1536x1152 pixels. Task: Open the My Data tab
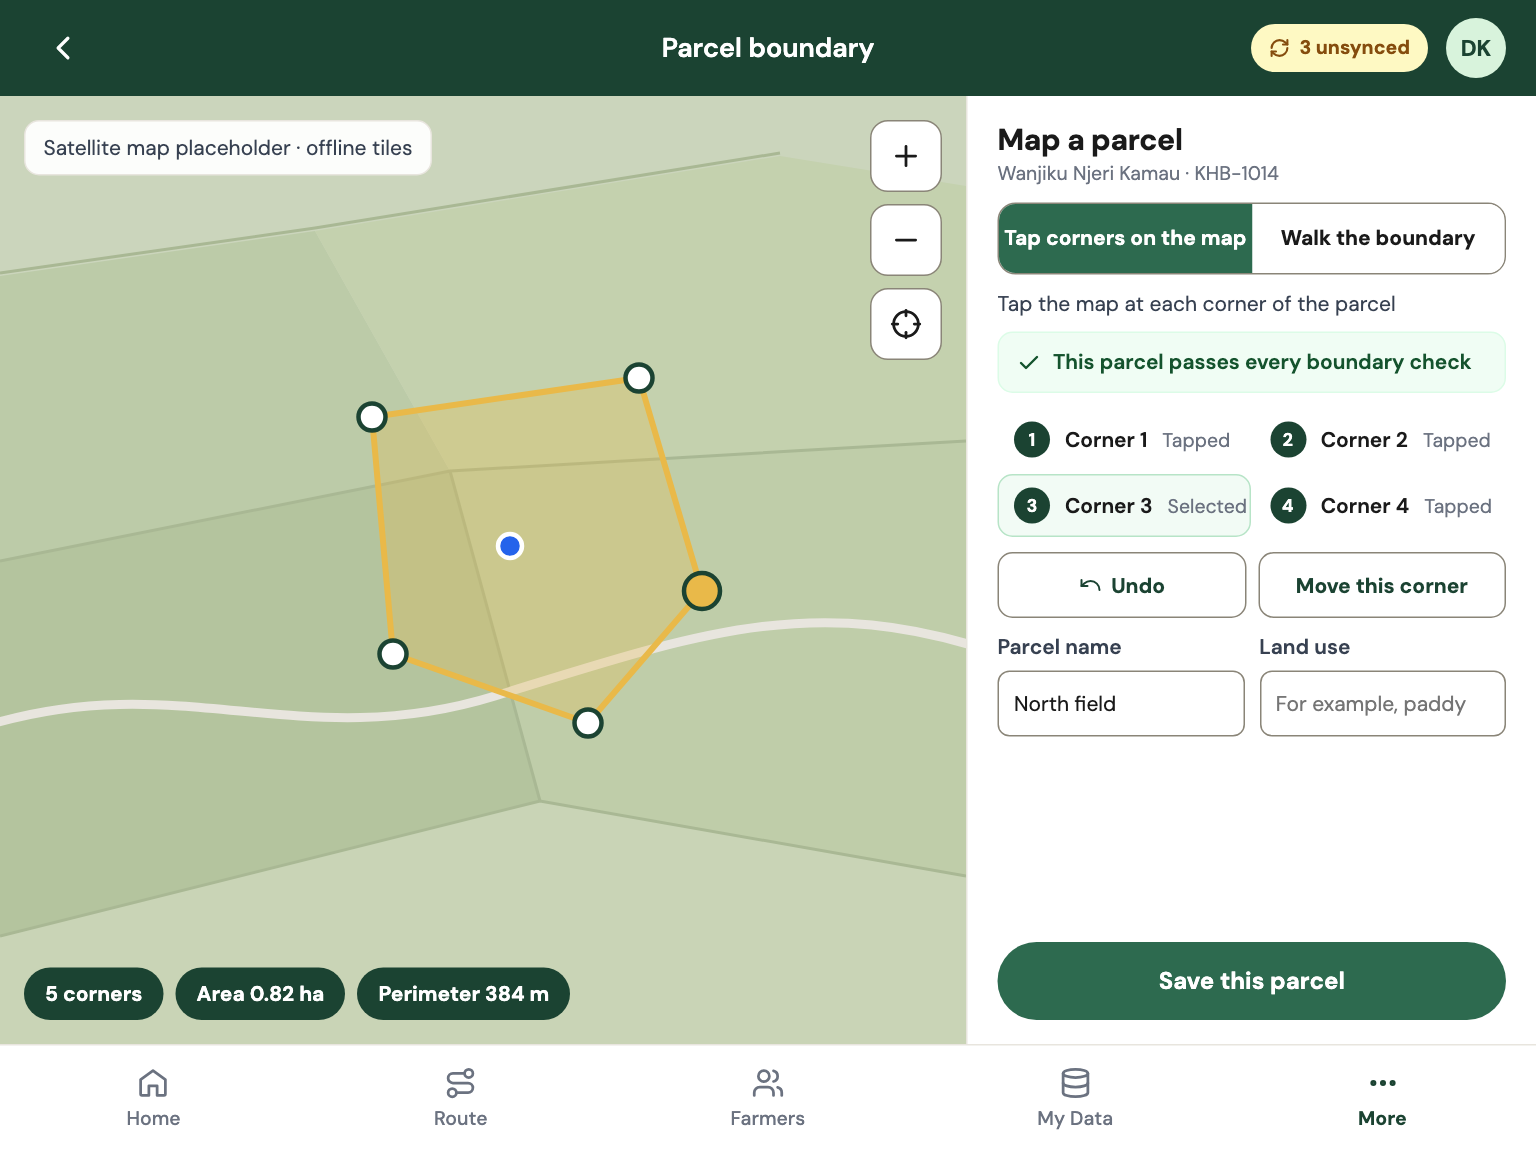click(x=1075, y=1098)
